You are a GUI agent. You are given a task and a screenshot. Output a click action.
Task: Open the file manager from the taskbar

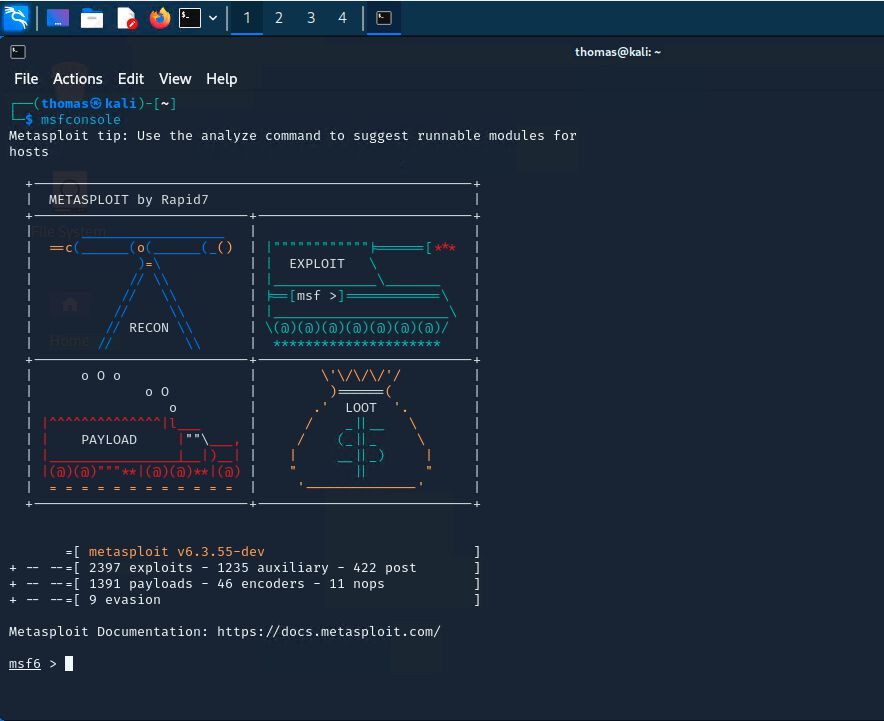coord(91,17)
